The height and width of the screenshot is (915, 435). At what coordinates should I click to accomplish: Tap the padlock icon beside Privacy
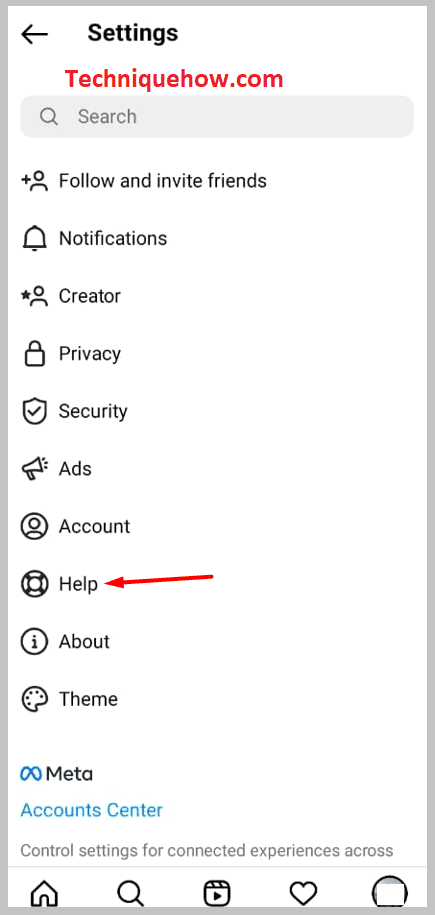click(34, 354)
